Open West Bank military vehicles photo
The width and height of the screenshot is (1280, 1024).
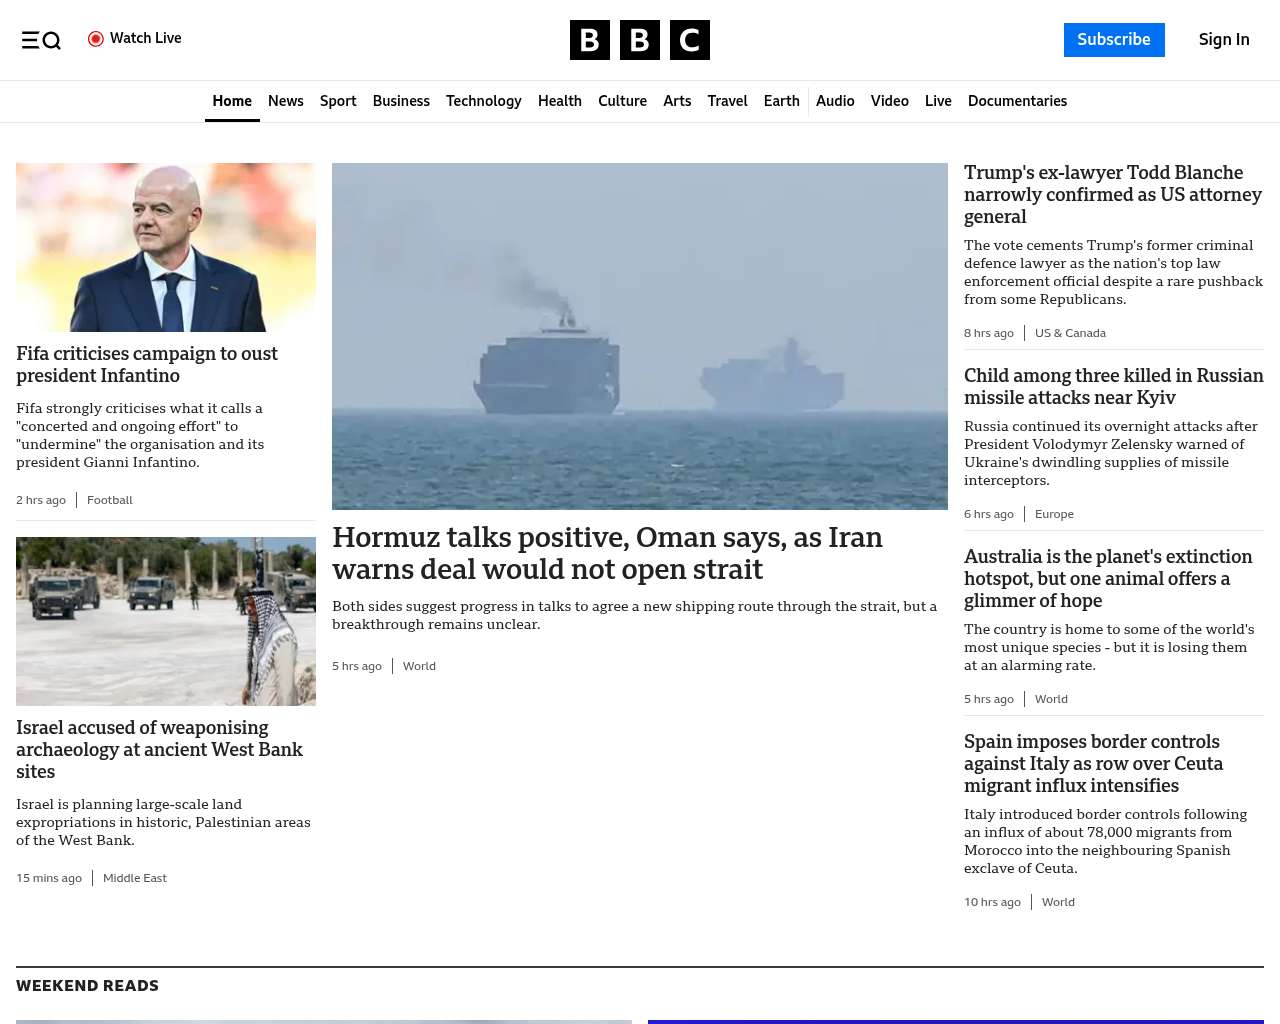click(166, 621)
